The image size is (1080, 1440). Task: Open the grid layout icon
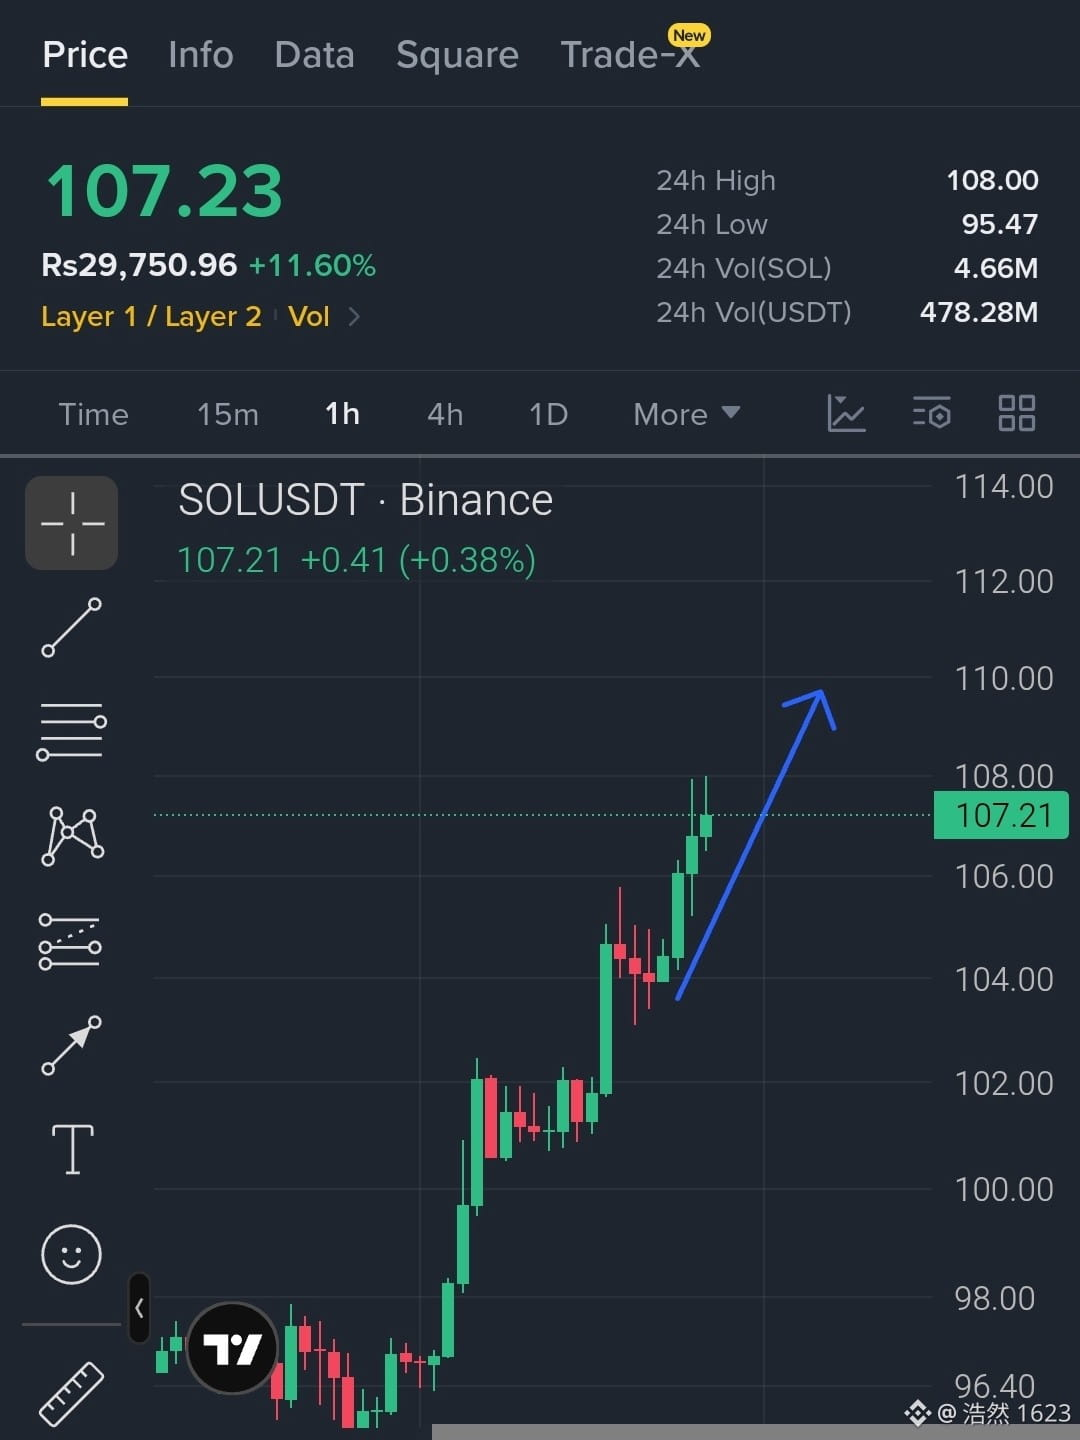pos(1017,413)
